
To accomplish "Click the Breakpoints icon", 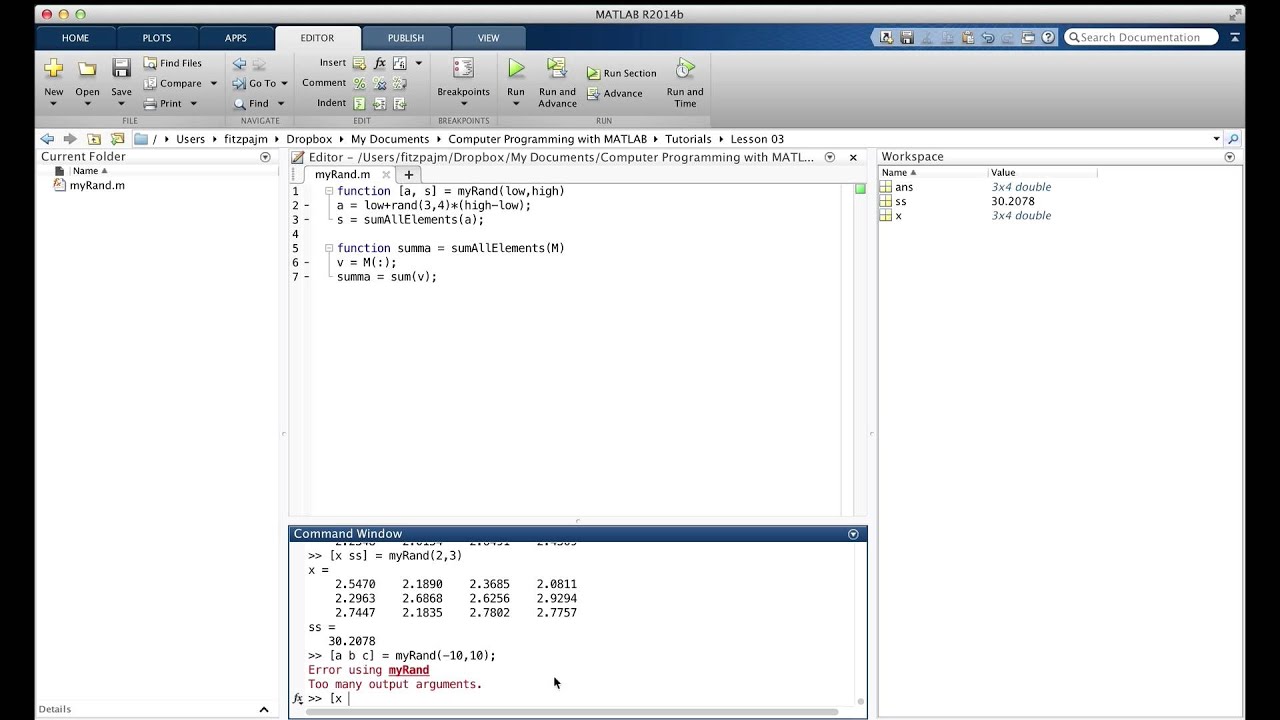I will [x=463, y=68].
